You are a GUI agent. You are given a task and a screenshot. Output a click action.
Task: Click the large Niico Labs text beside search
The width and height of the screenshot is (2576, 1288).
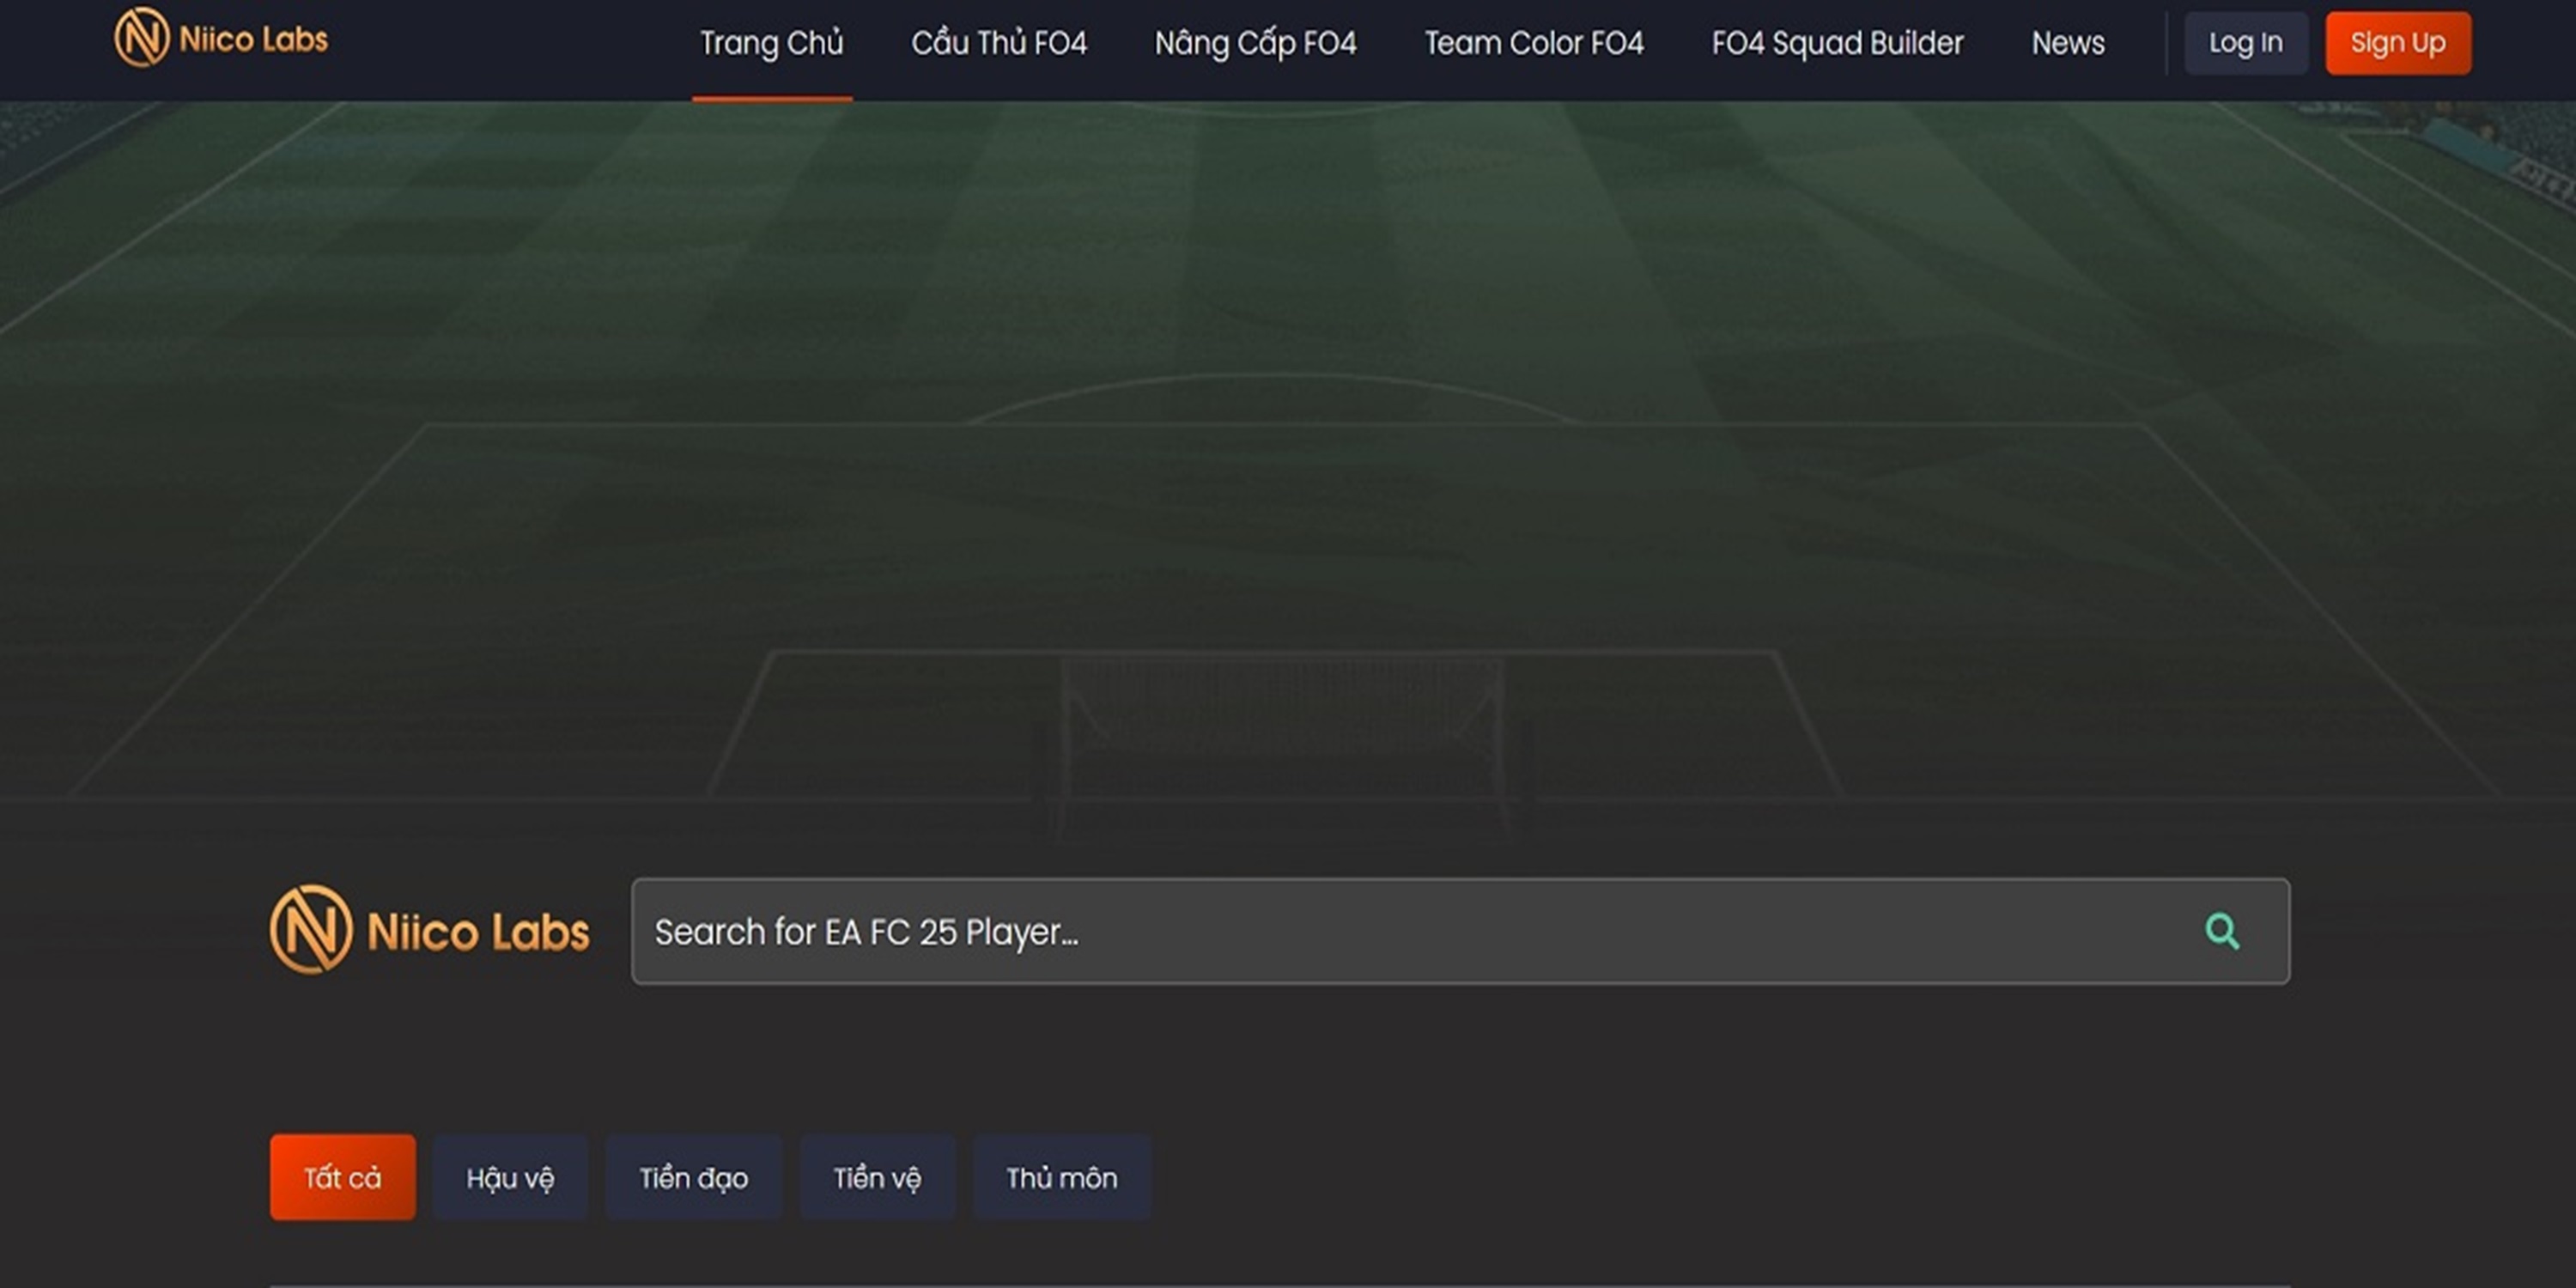pos(478,931)
